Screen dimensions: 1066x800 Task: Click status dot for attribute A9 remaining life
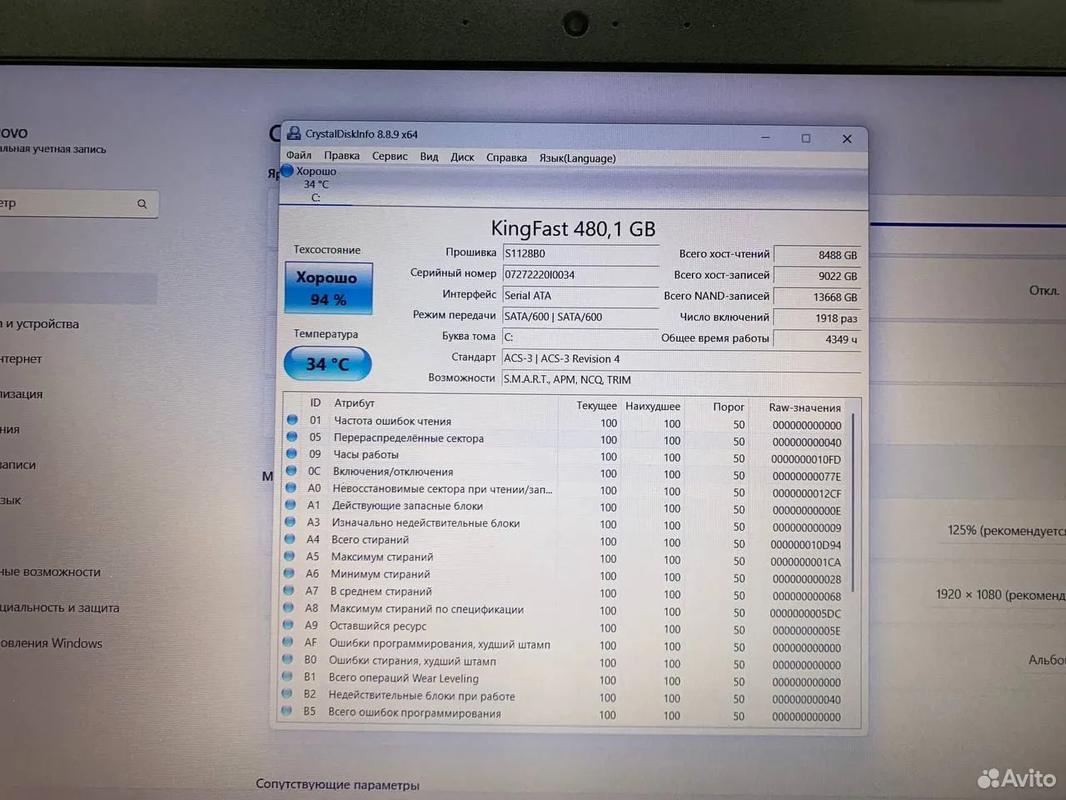point(288,625)
